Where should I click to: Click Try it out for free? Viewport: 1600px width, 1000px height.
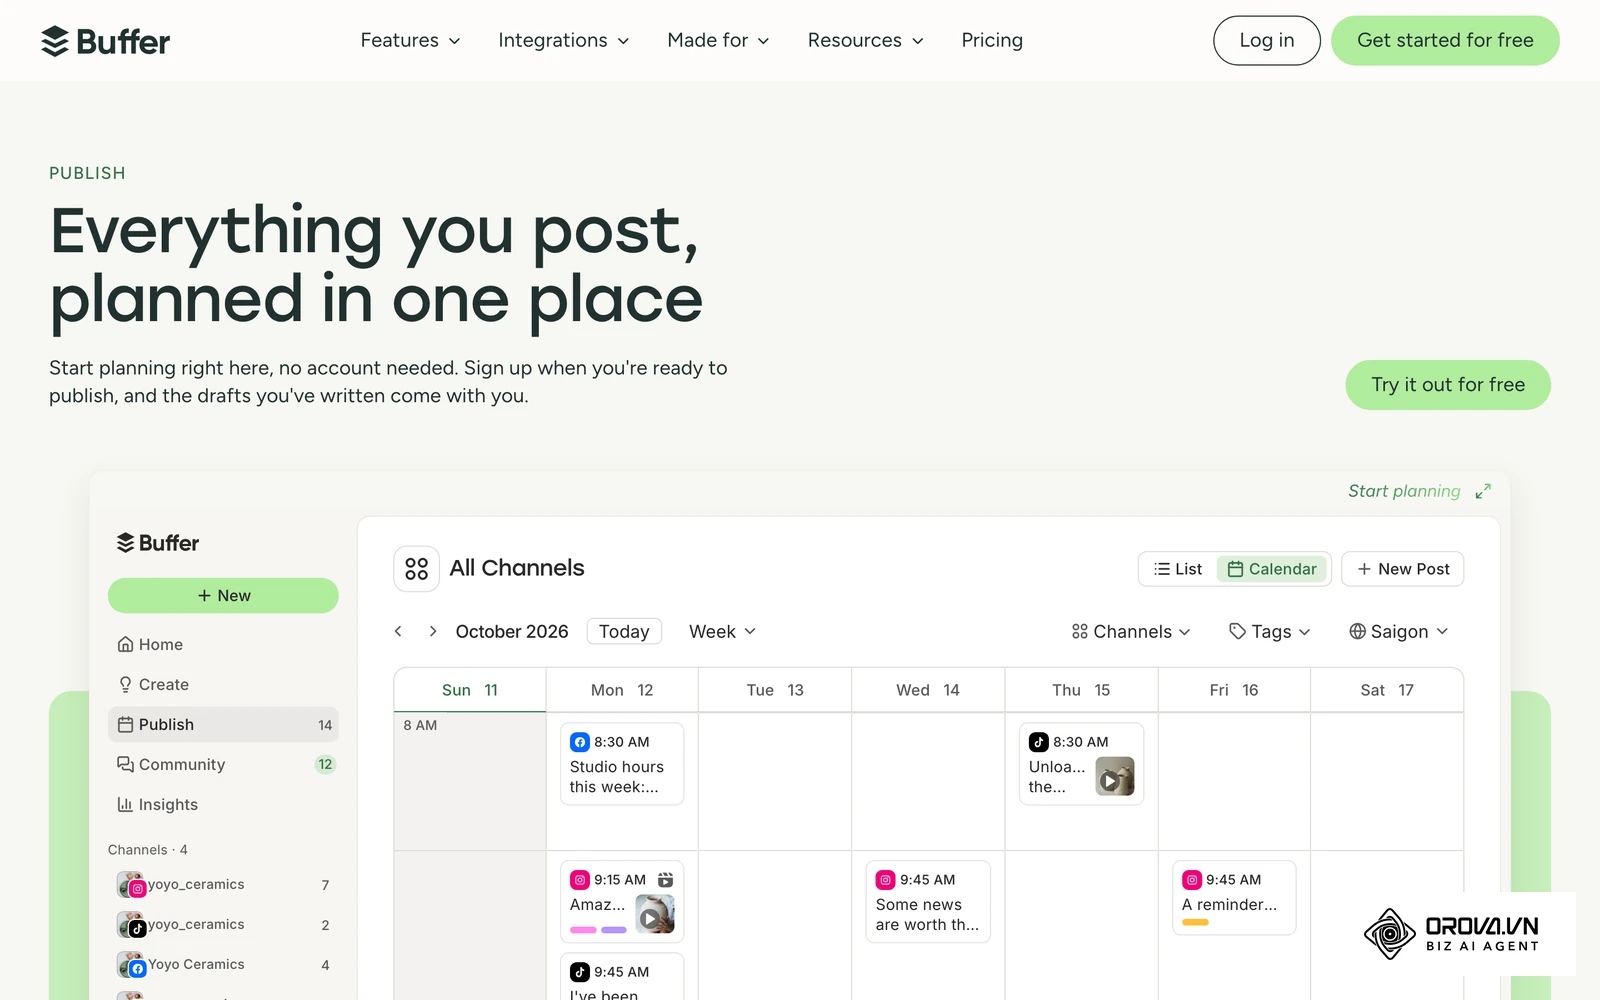(1448, 385)
